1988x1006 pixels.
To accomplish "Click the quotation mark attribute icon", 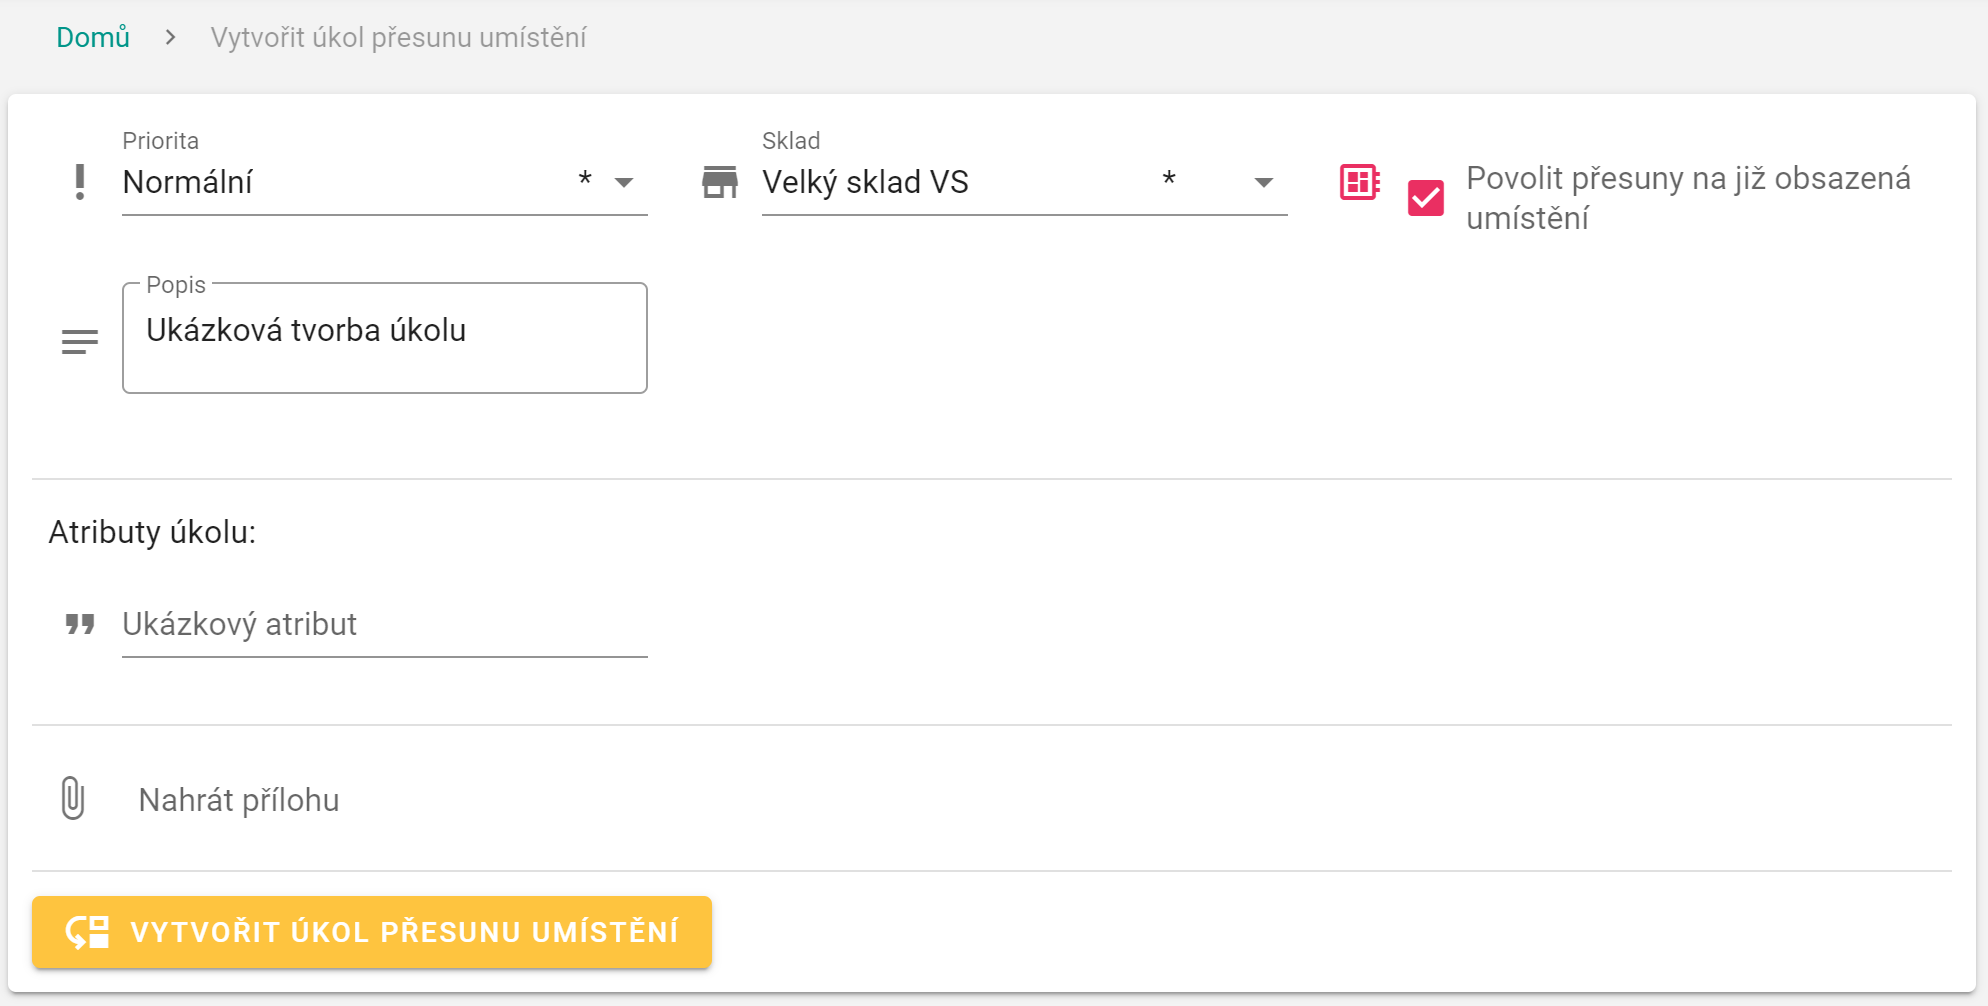I will [80, 625].
